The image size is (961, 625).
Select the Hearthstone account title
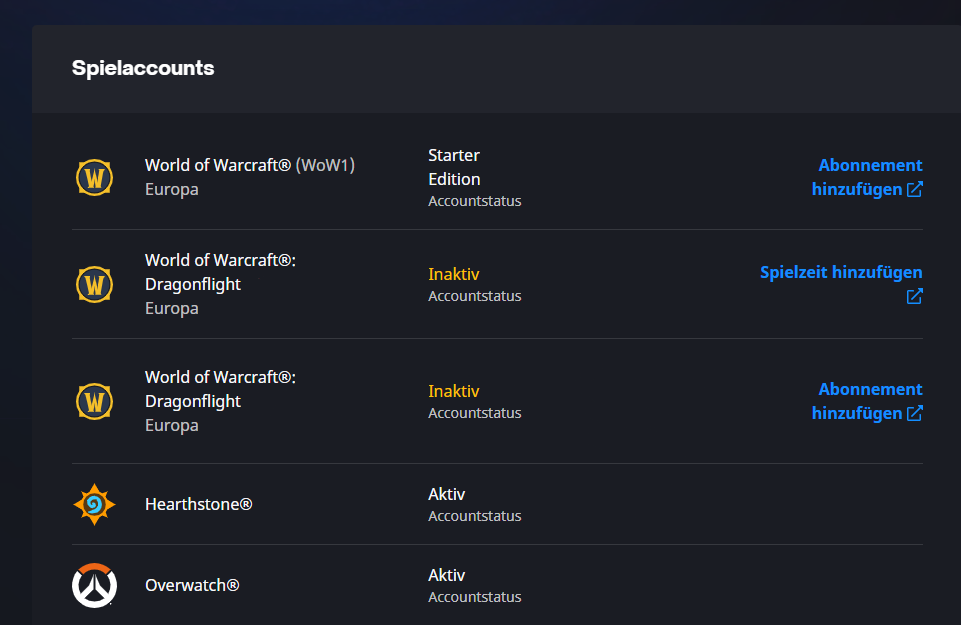tap(198, 504)
